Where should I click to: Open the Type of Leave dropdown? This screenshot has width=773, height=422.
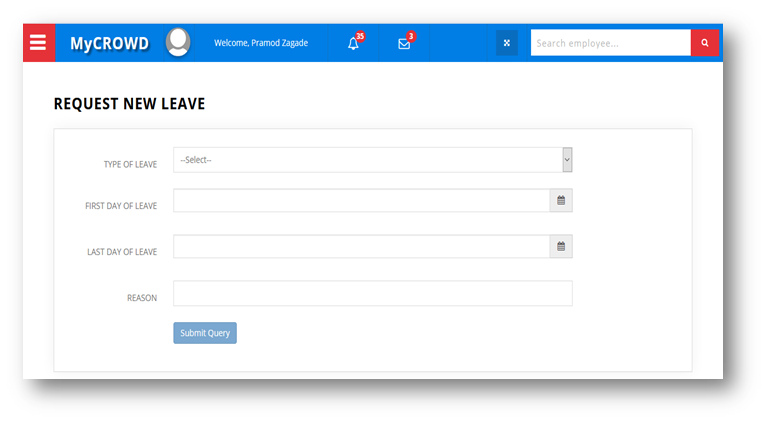[x=366, y=160]
